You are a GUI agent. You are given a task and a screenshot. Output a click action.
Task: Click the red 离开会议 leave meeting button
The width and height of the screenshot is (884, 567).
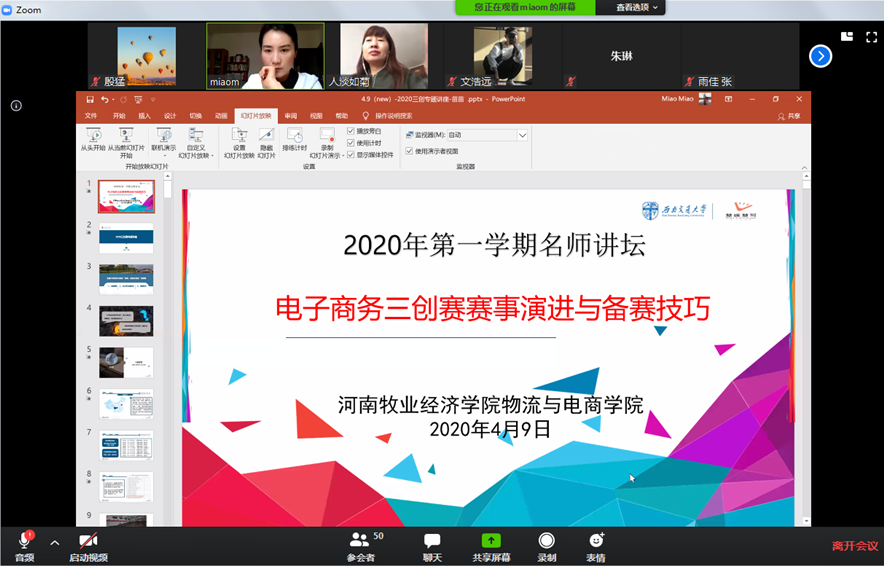855,546
